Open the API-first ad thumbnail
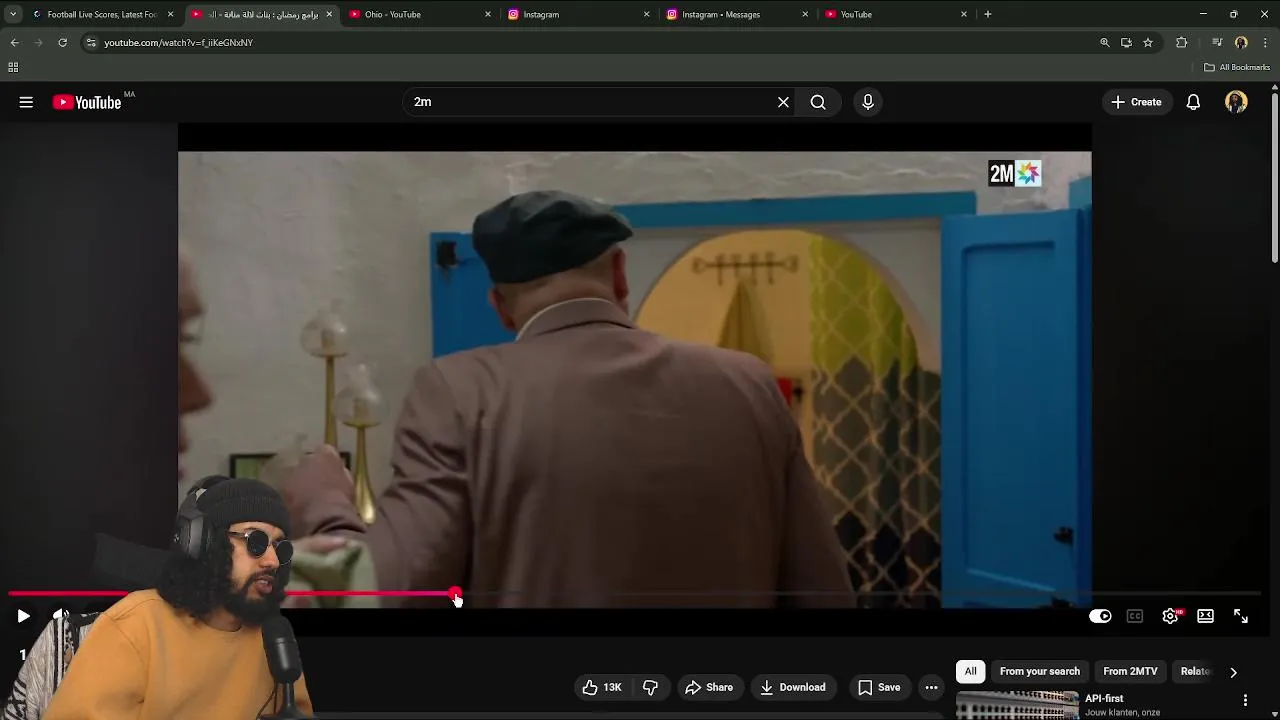The width and height of the screenshot is (1280, 720). 1017,705
